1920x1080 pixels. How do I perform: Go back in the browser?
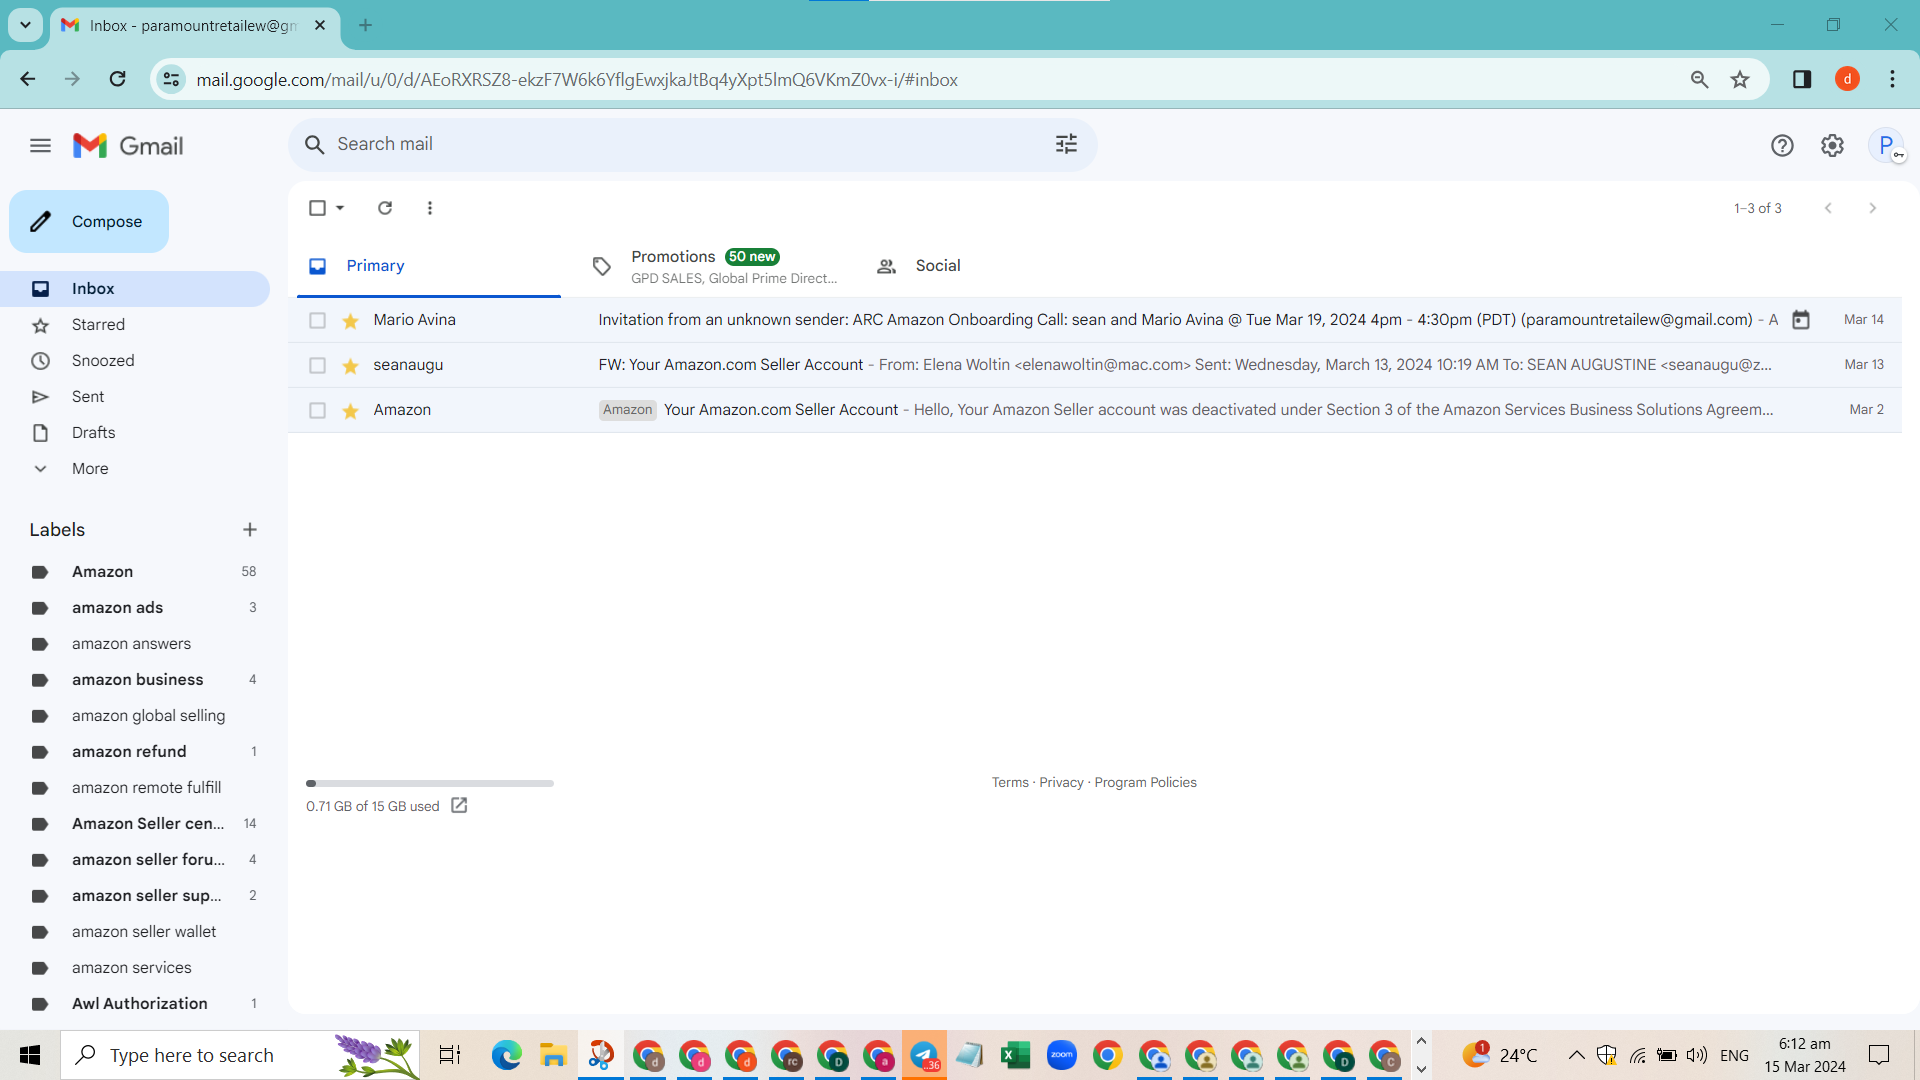tap(28, 79)
